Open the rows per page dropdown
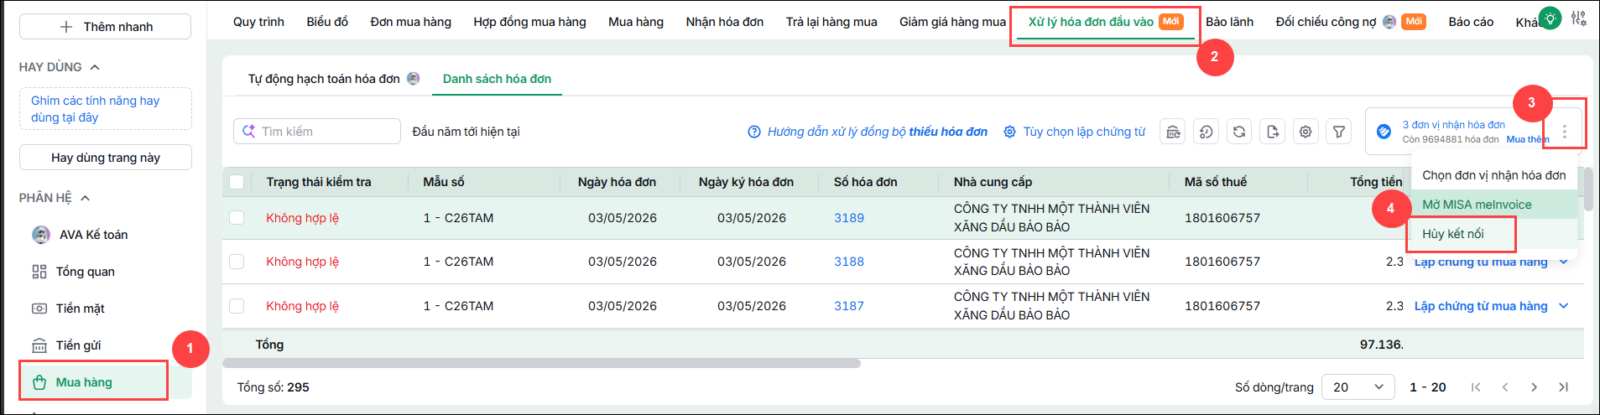Screen dimensions: 1600x415 (x=1358, y=387)
